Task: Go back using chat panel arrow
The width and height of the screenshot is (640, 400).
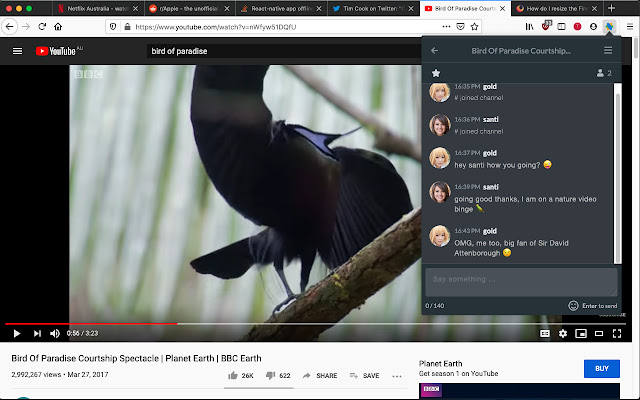Action: (x=434, y=50)
